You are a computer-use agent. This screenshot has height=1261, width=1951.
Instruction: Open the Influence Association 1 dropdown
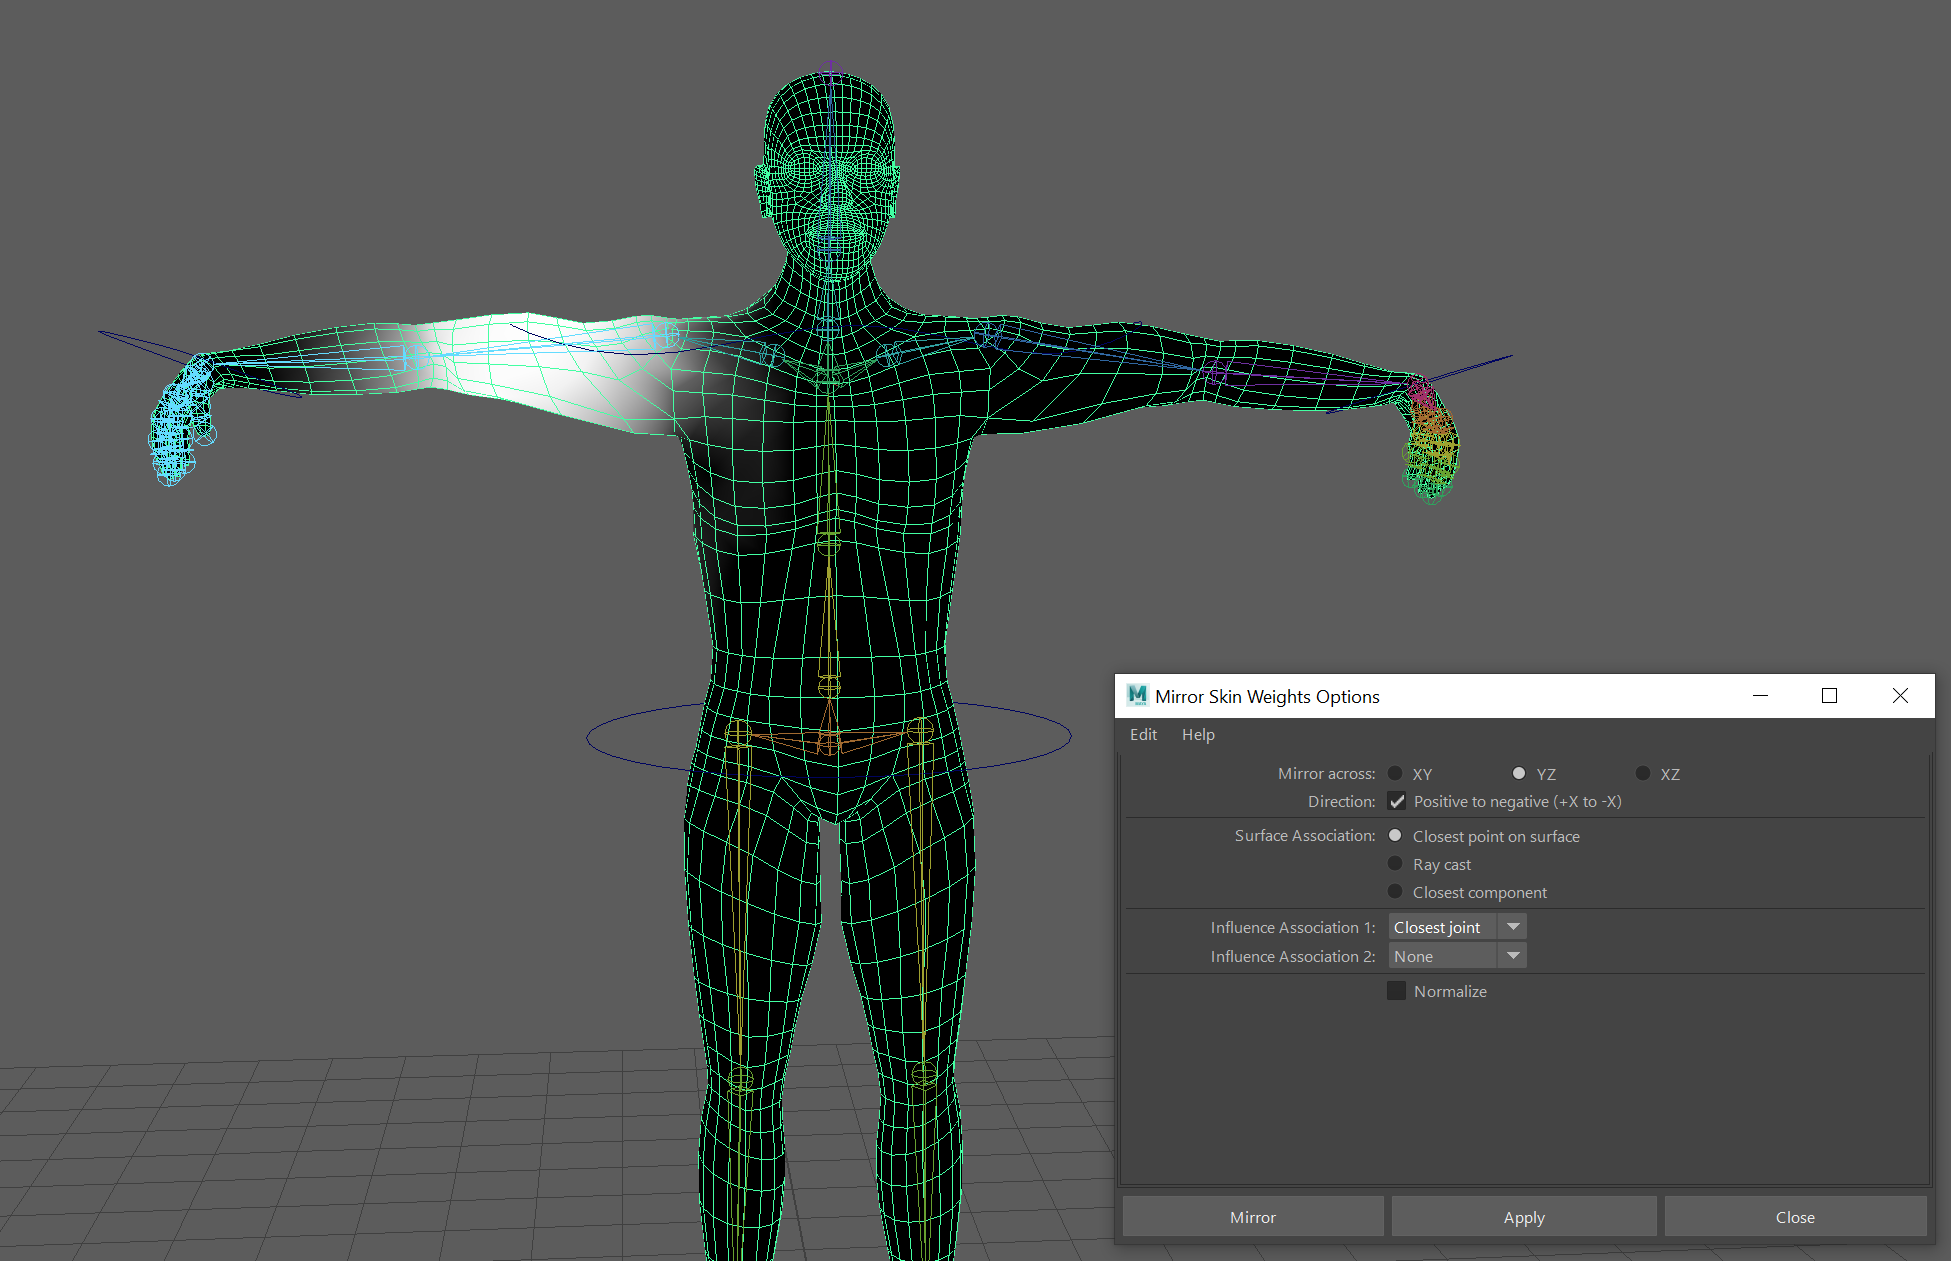1513,926
